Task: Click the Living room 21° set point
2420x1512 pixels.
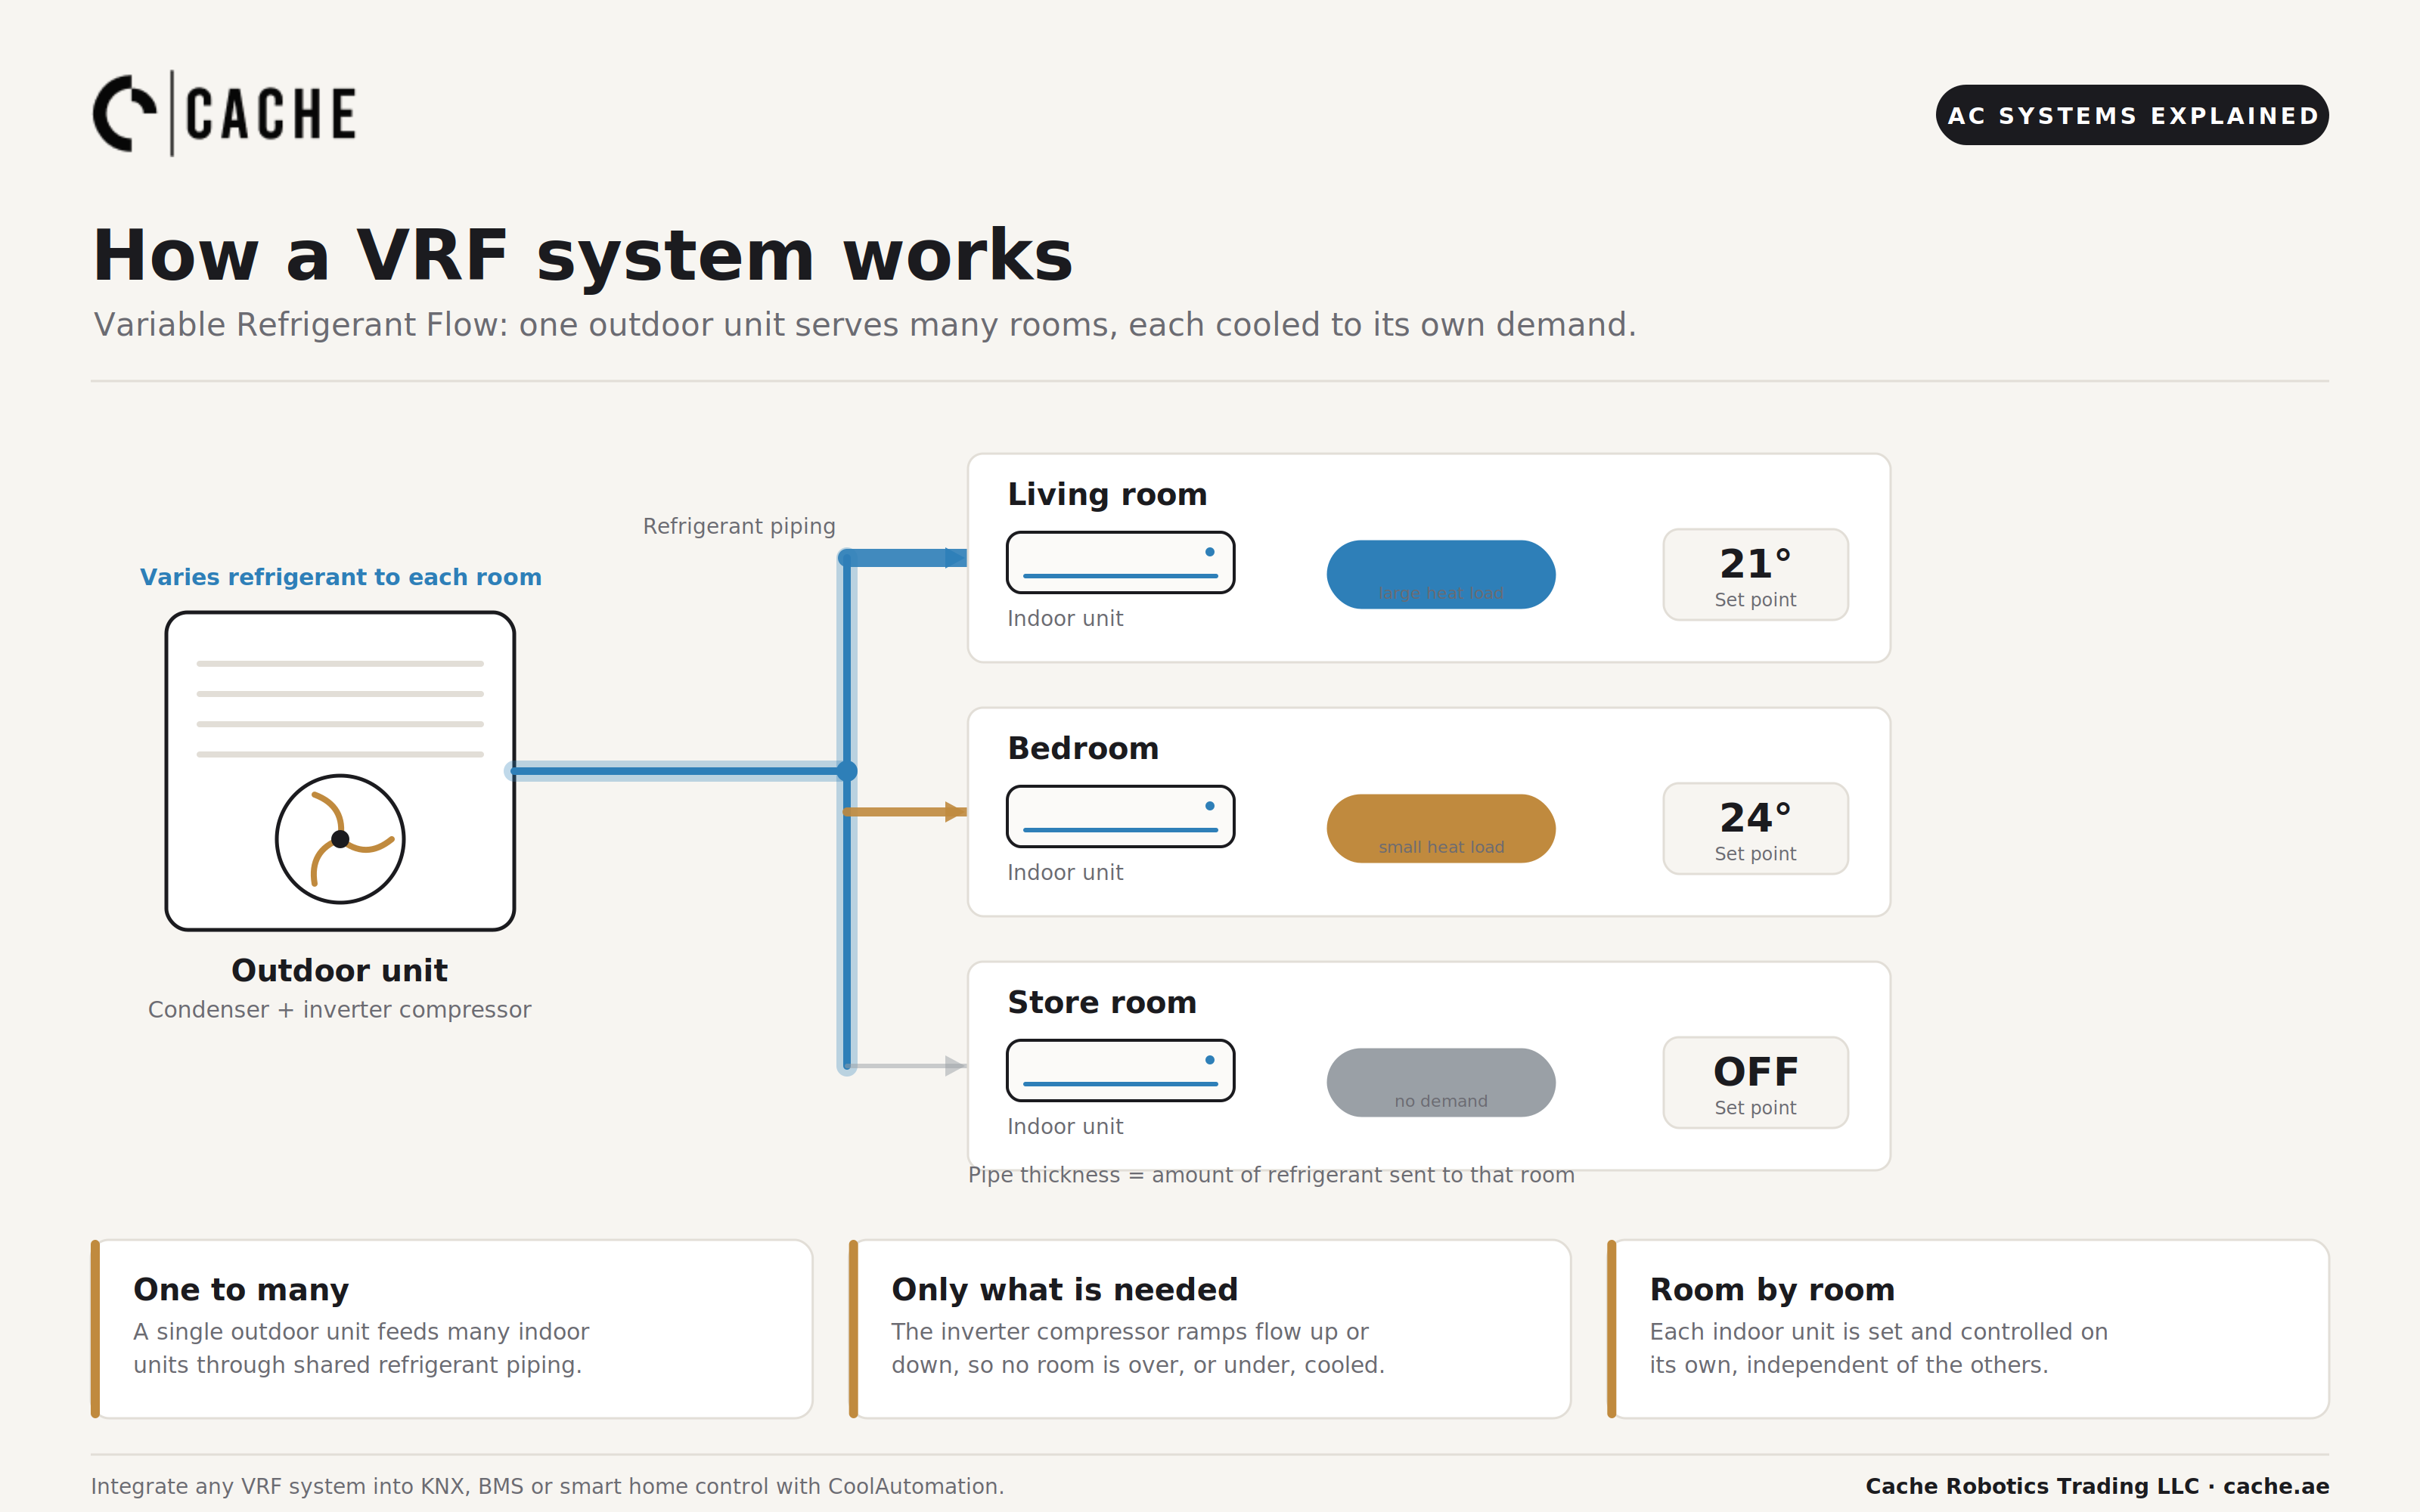Action: [x=1755, y=575]
